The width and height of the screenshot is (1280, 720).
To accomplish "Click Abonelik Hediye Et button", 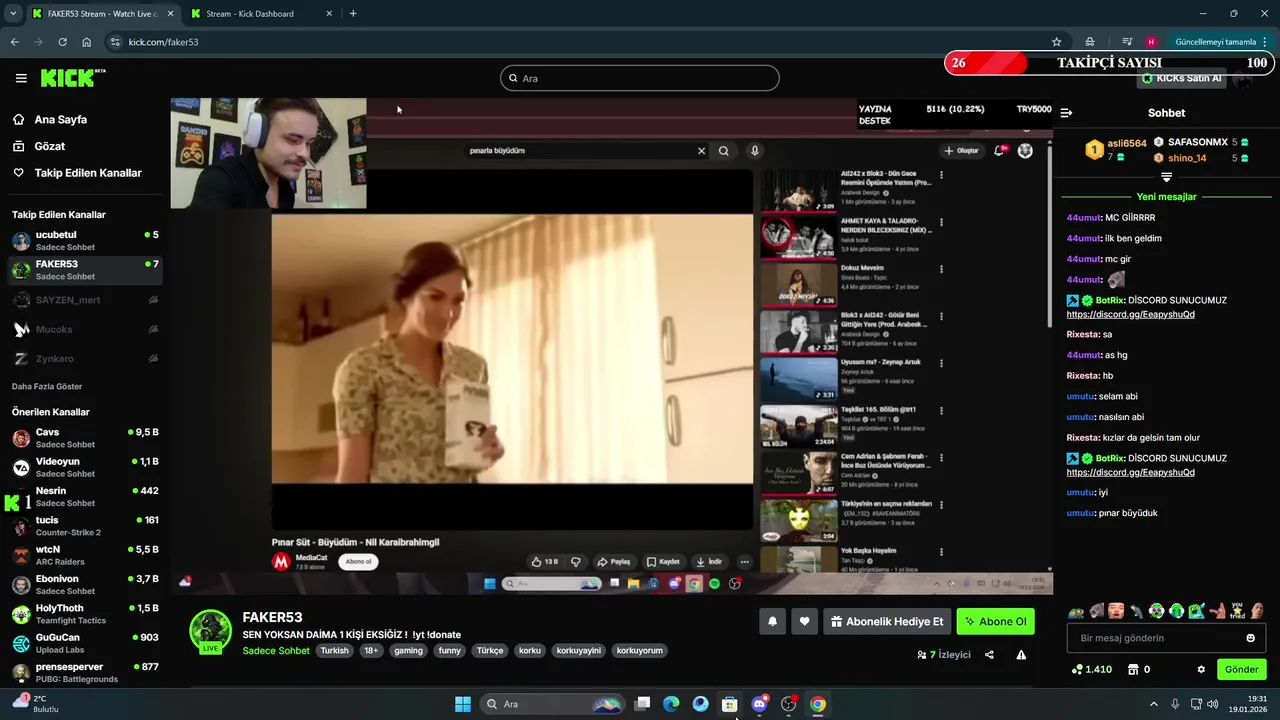I will click(x=886, y=621).
